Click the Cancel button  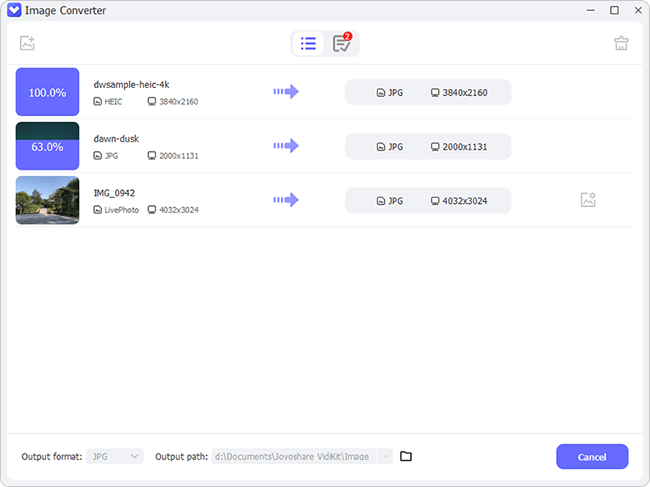pyautogui.click(x=592, y=457)
